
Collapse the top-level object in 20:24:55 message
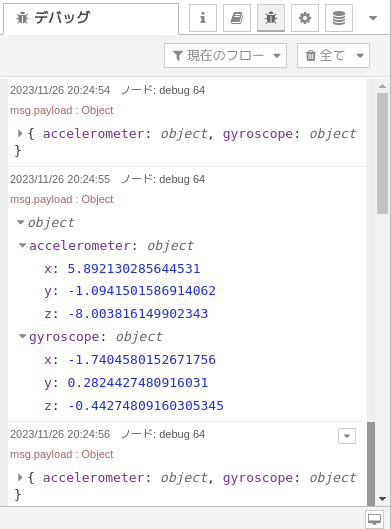point(21,222)
